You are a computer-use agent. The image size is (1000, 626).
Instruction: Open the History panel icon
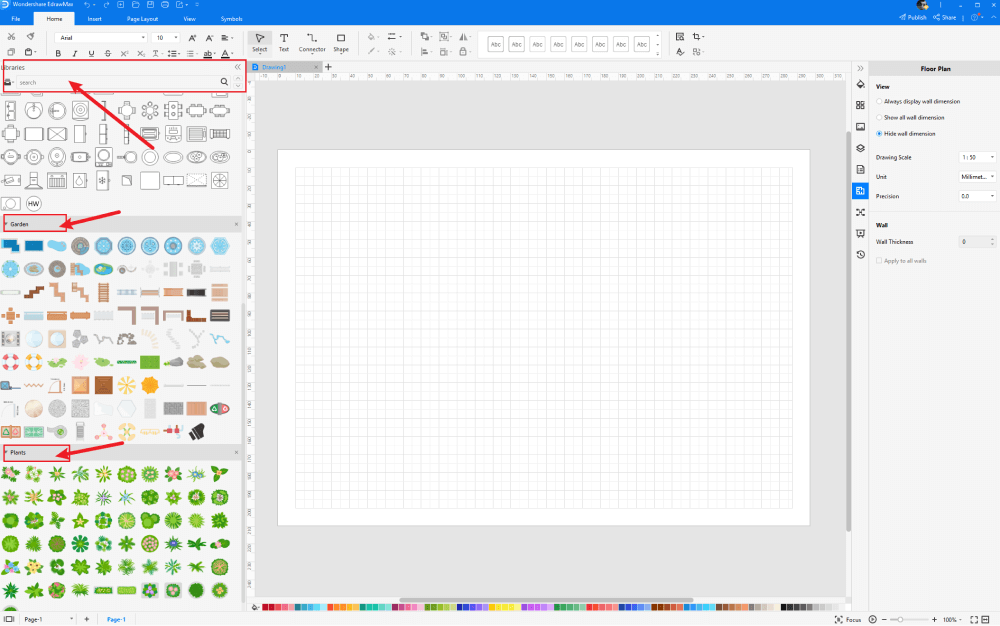860,254
